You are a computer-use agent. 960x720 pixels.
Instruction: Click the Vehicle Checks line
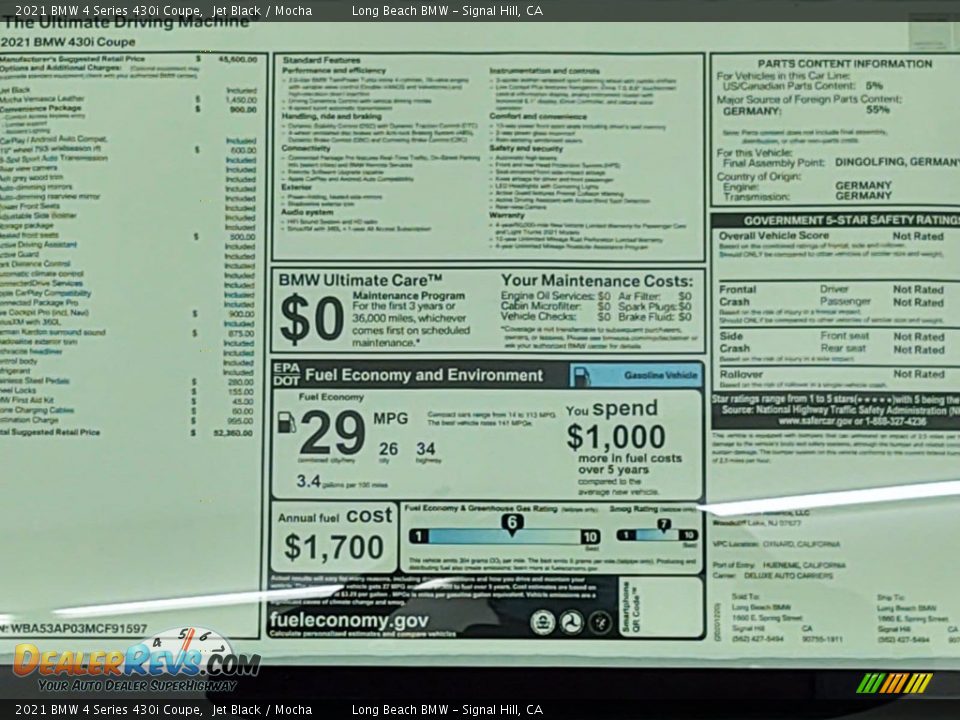[555, 317]
